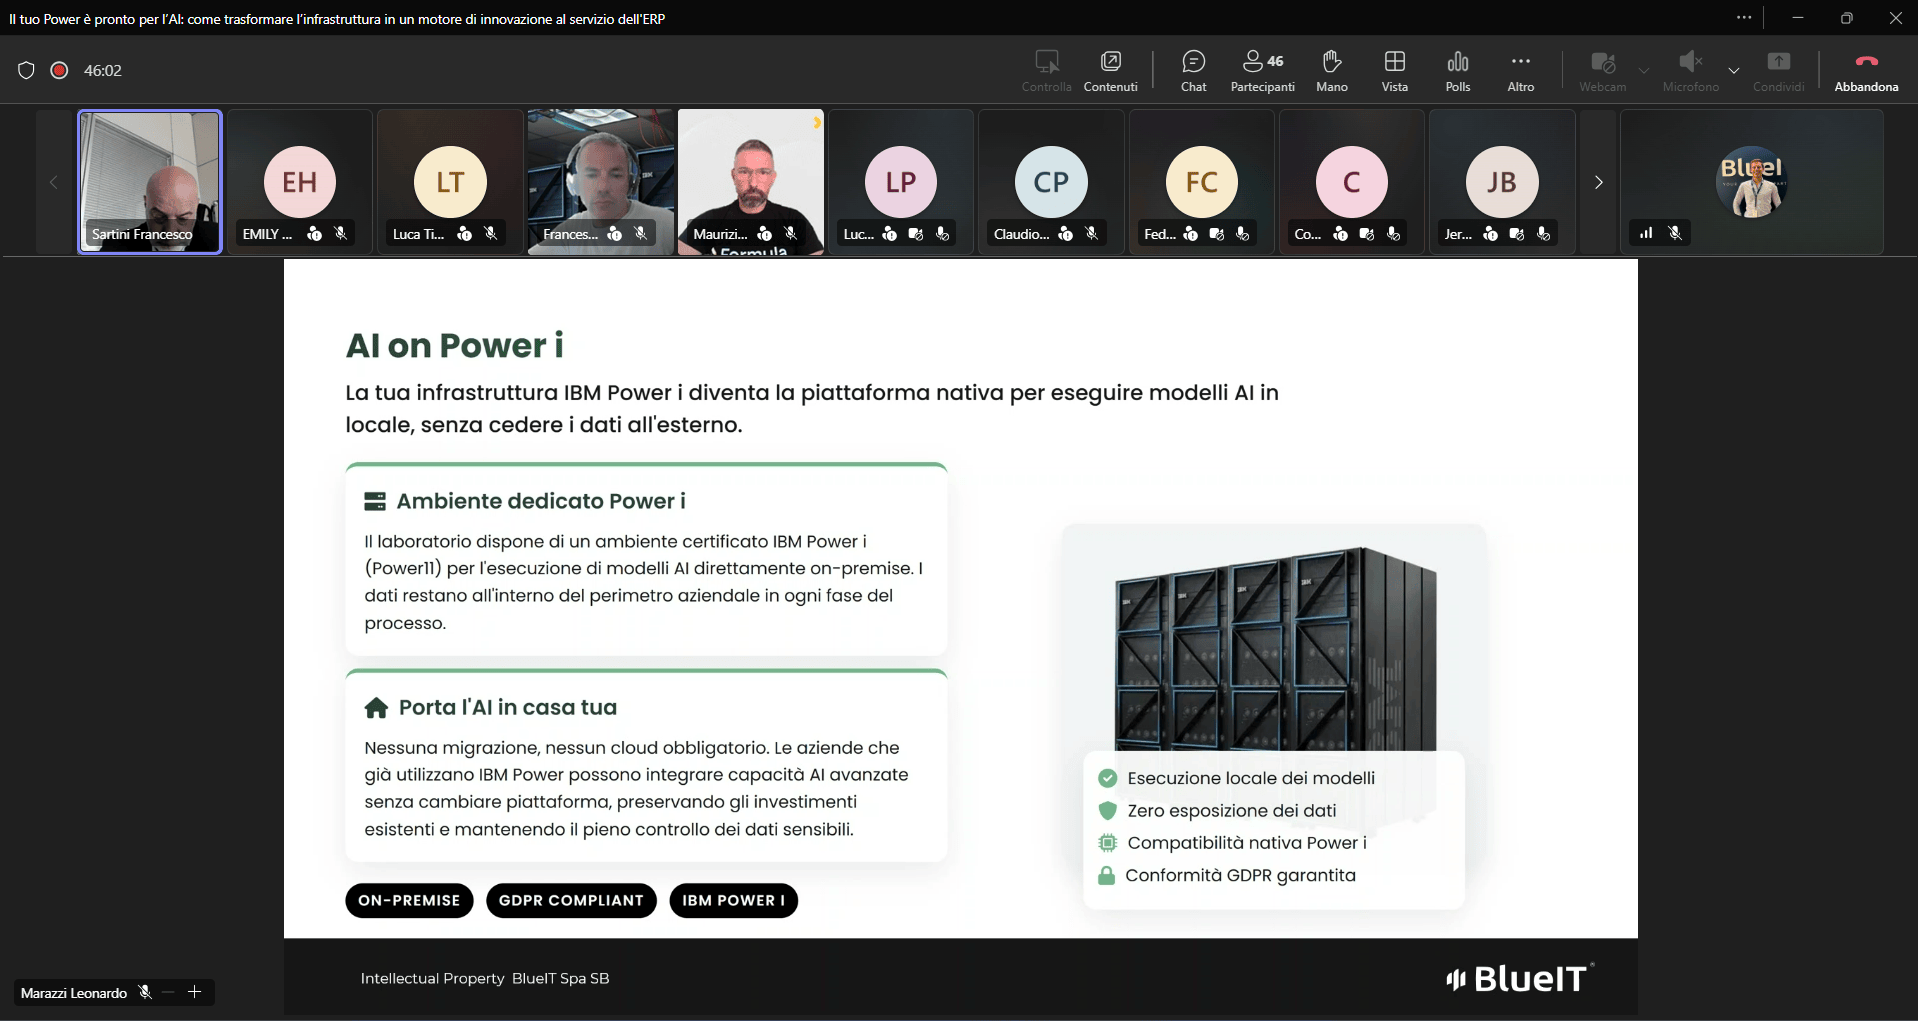This screenshot has width=1918, height=1021.
Task: Click 'Compatibilità nativa Power i' on the slide
Action: [x=1247, y=843]
